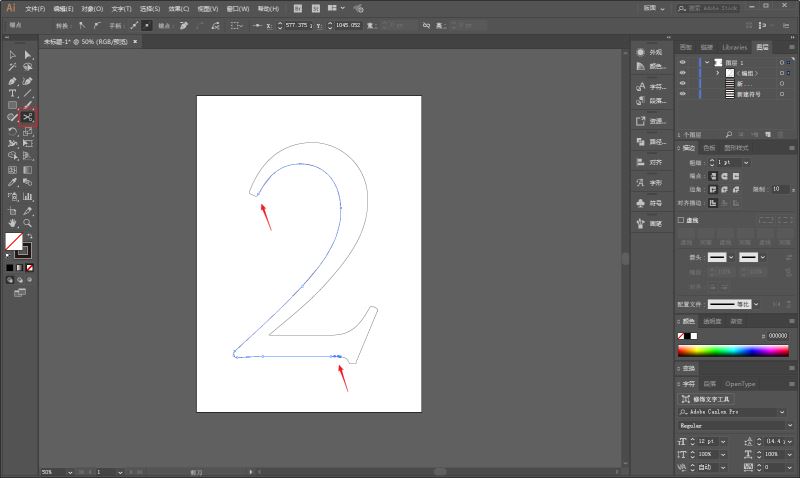Open the stroke profile 等比 dropdown

756,304
